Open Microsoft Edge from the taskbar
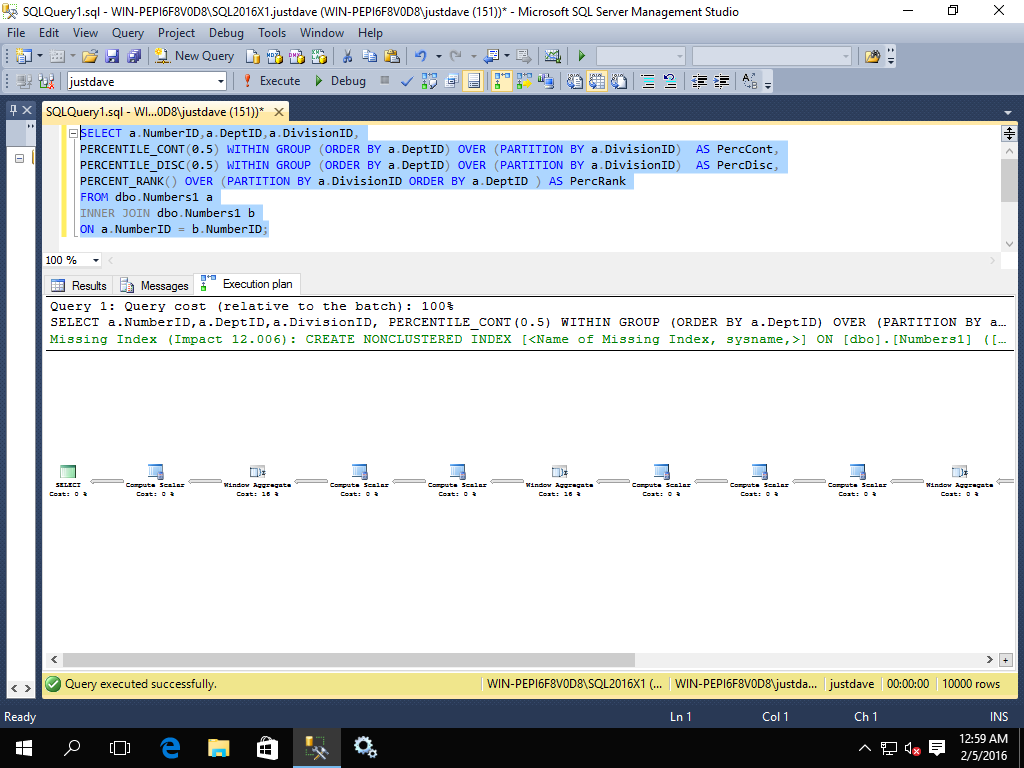1024x768 pixels. pyautogui.click(x=169, y=747)
